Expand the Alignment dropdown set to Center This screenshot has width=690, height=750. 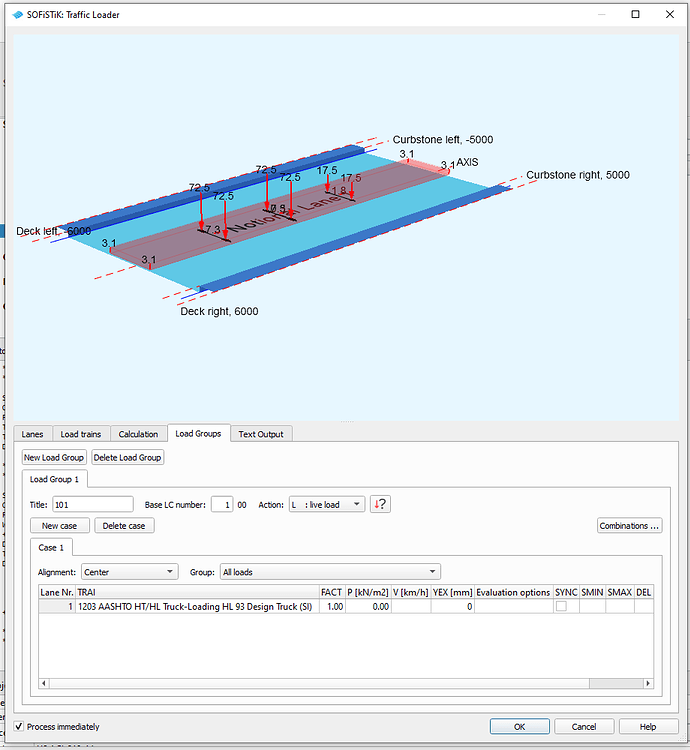tap(129, 572)
